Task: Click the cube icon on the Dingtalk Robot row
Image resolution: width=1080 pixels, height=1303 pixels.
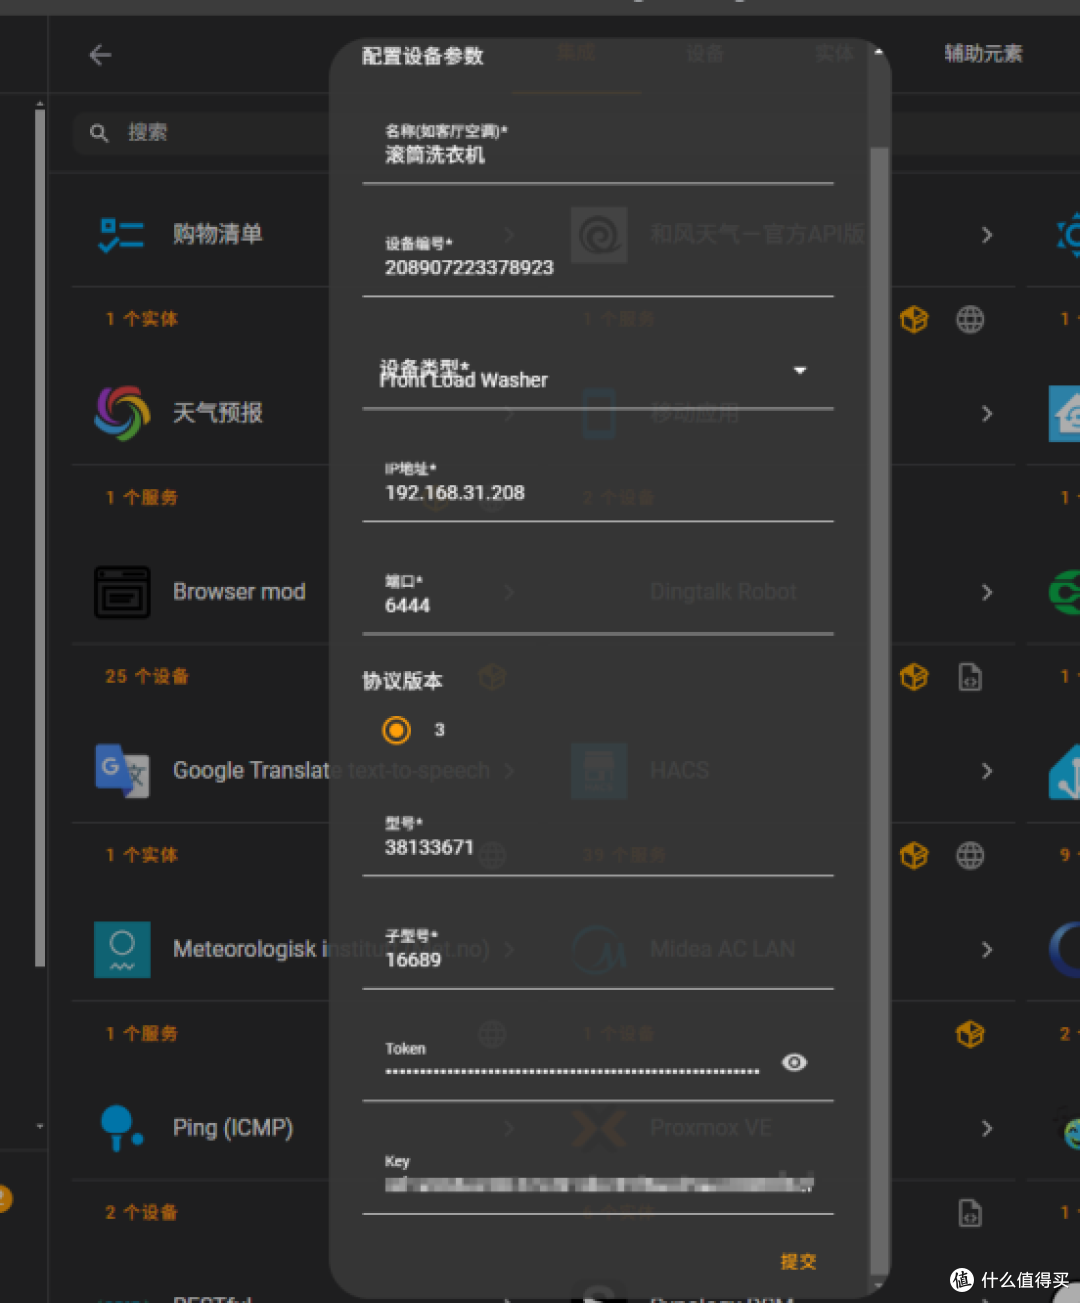Action: click(914, 677)
